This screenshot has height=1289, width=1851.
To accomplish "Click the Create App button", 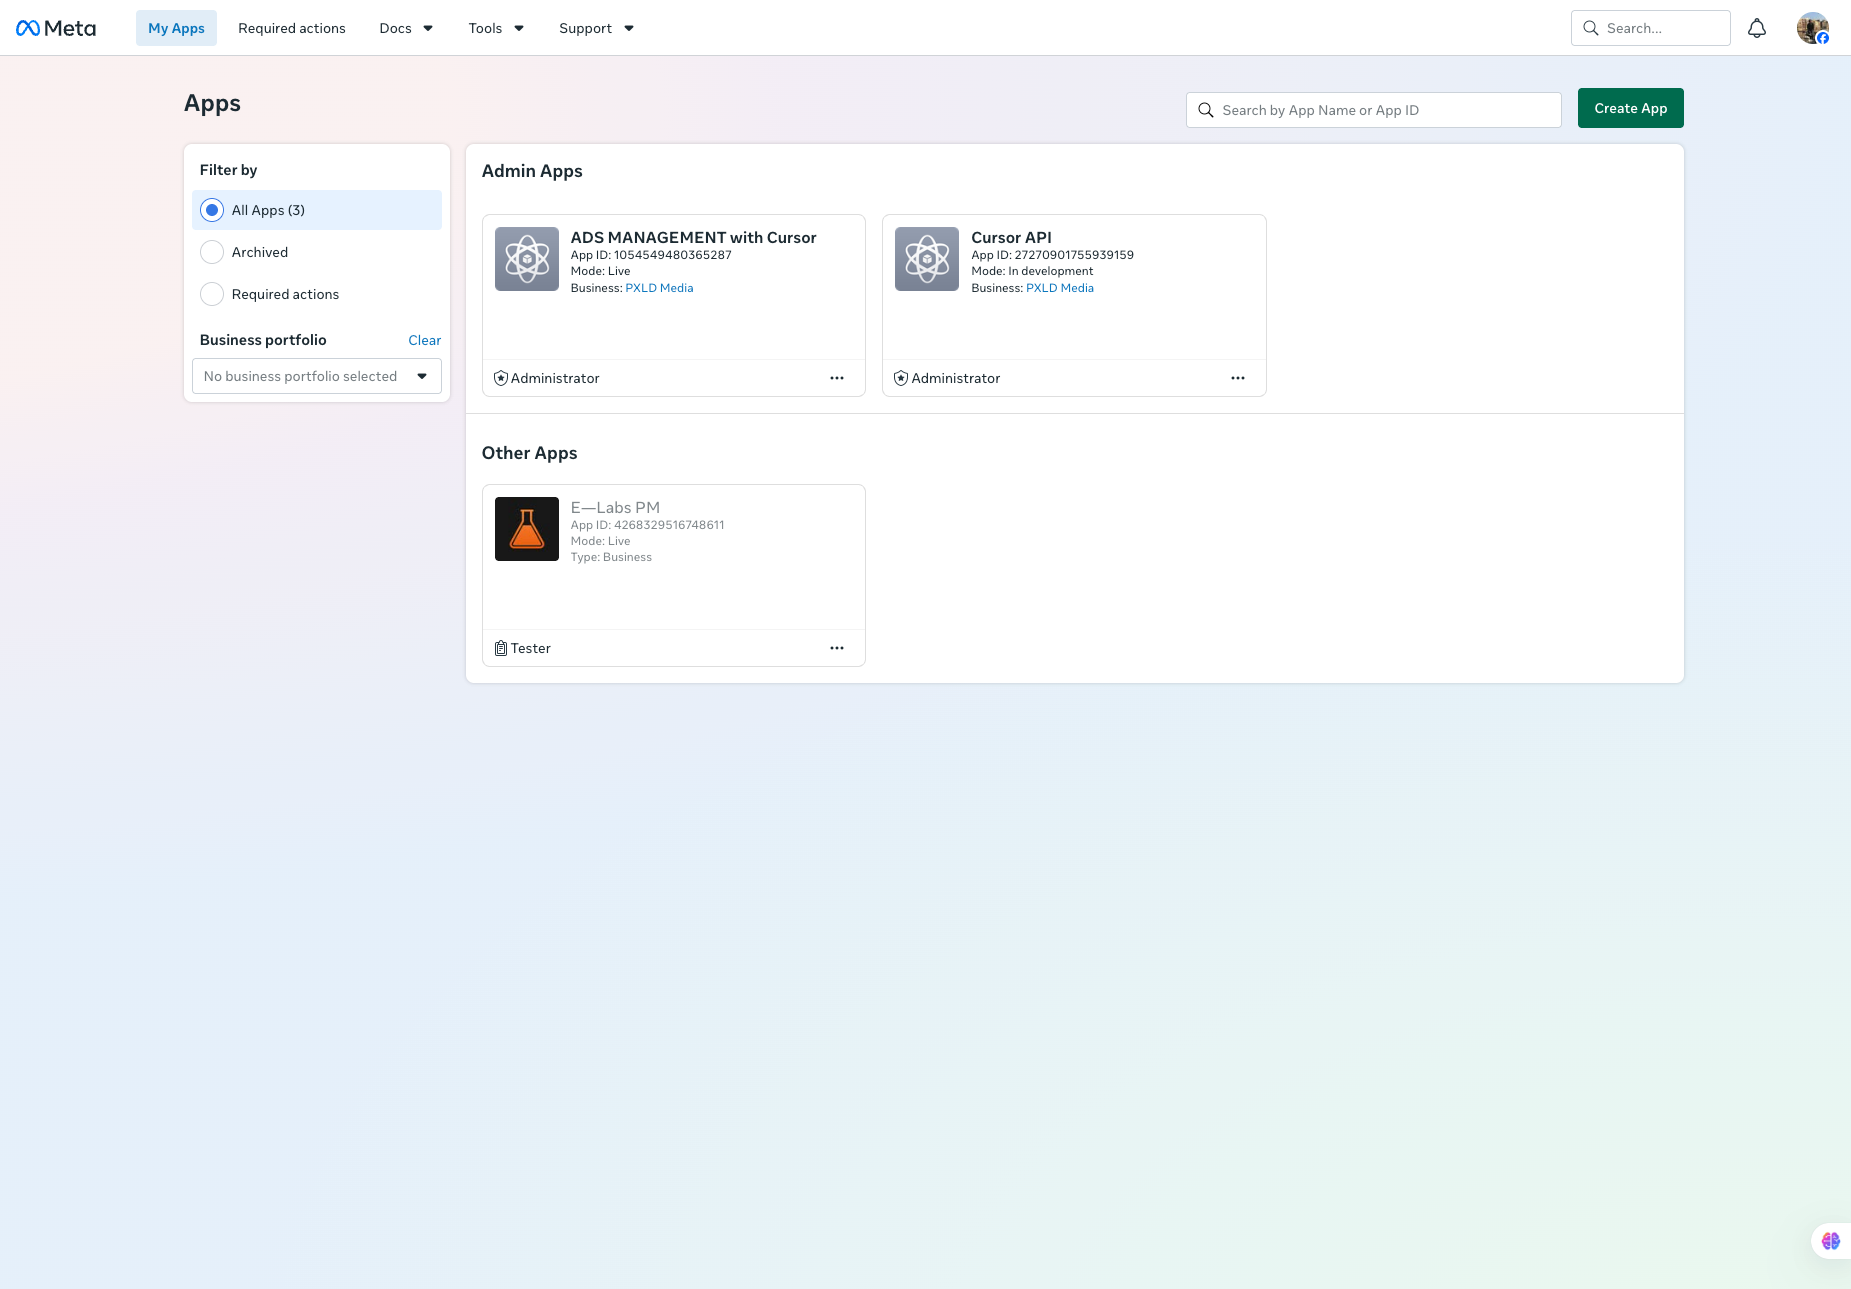I will [1631, 108].
